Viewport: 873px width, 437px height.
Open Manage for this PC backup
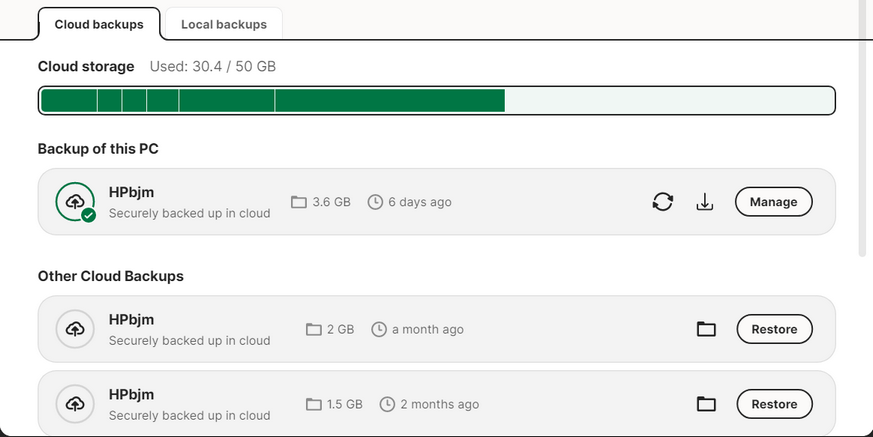(x=773, y=202)
